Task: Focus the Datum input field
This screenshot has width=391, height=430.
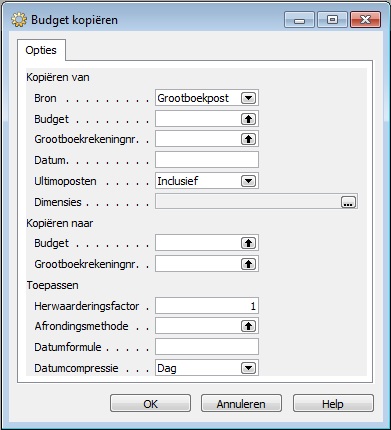Action: [207, 160]
